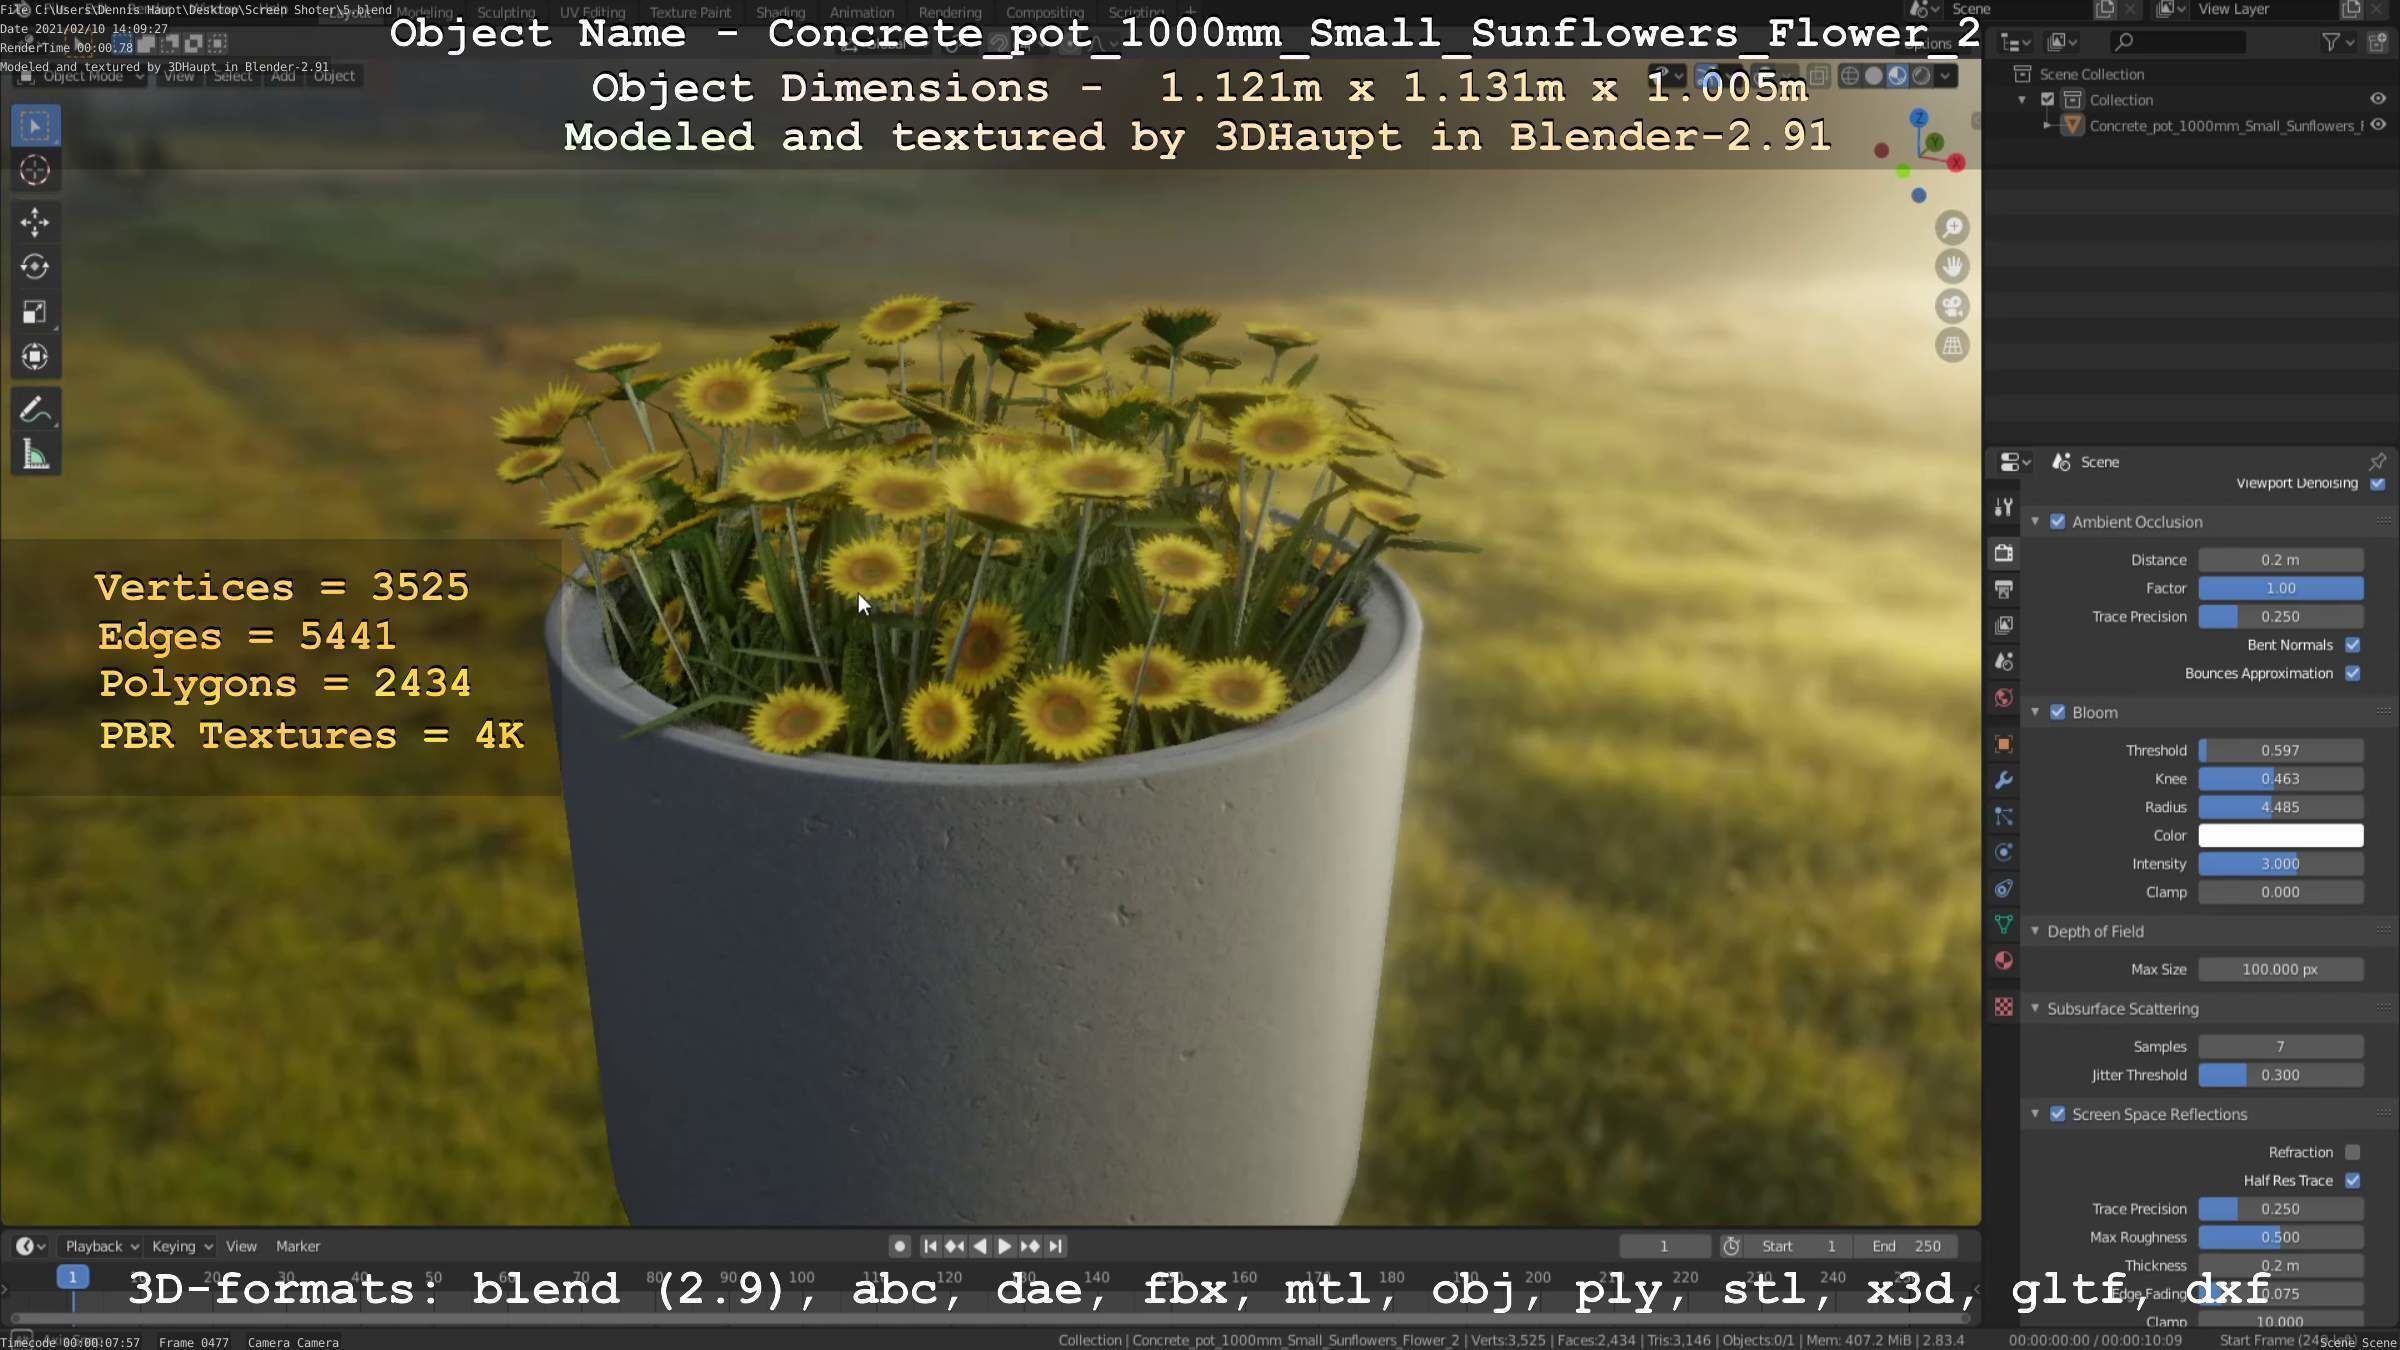Activate the 3D Cursor tool

[35, 171]
